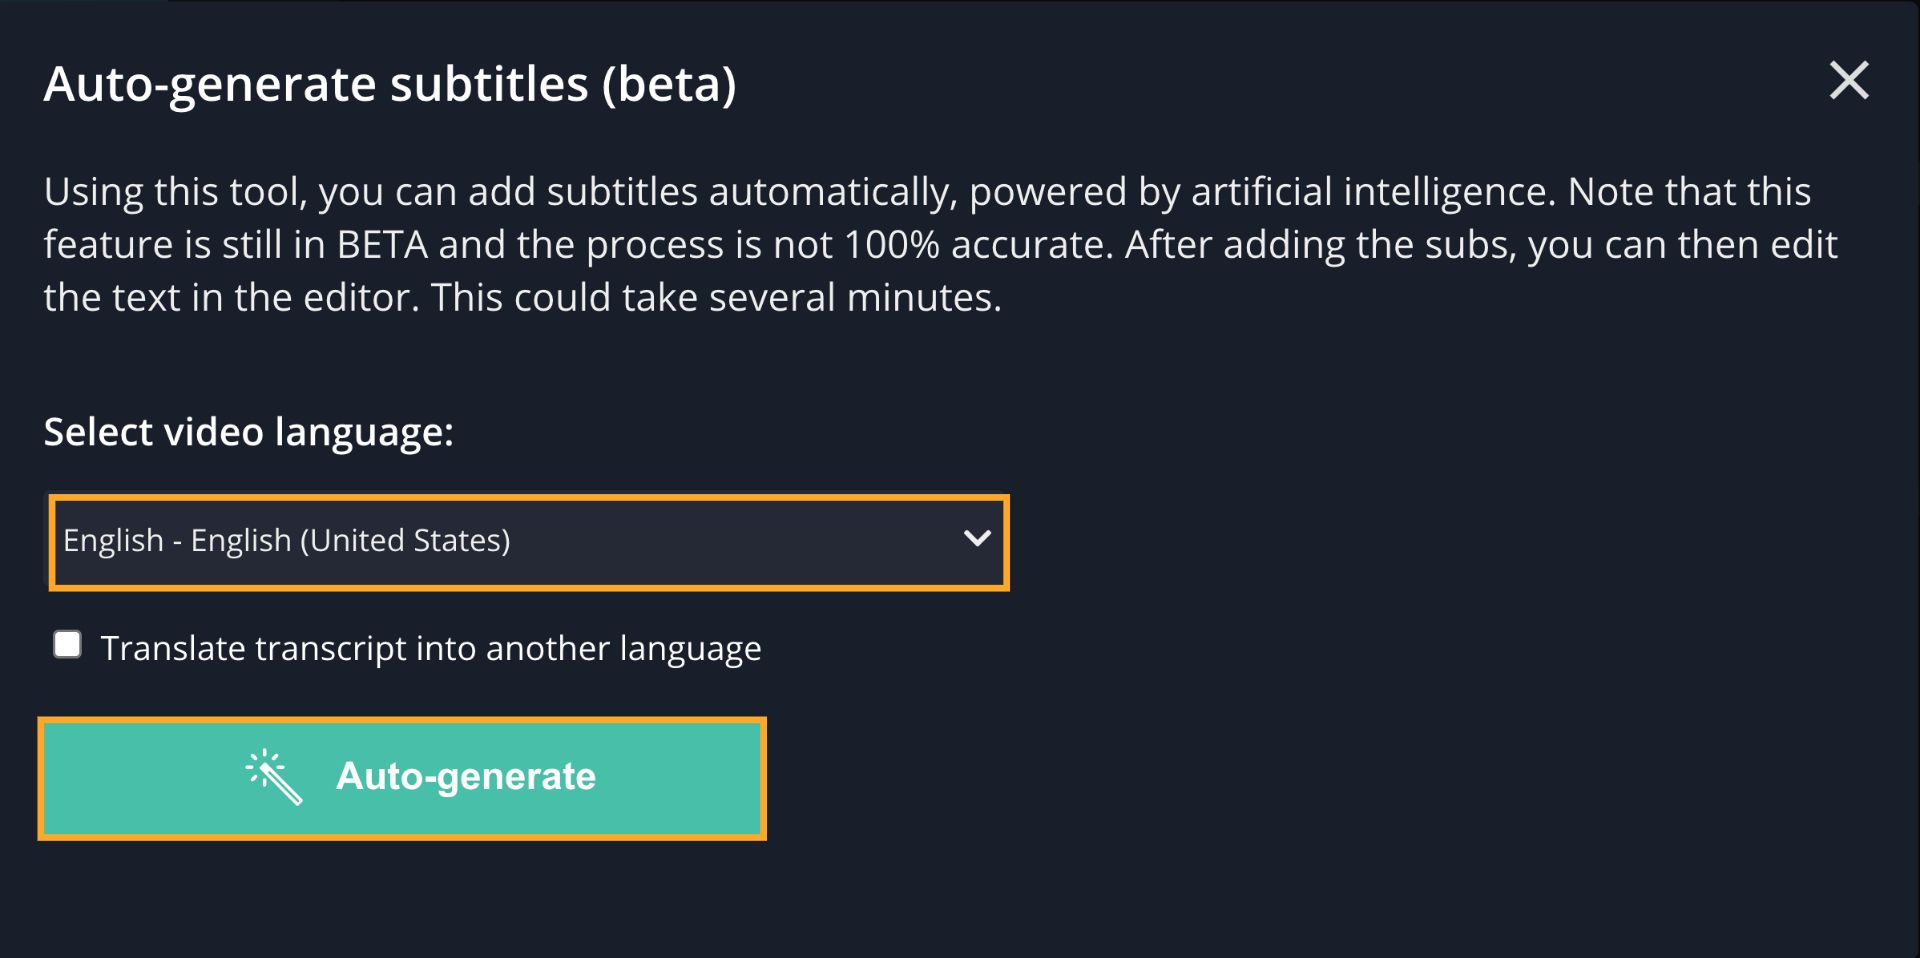This screenshot has height=958, width=1920.
Task: Close the Auto-generate subtitles dialog
Action: point(1849,81)
